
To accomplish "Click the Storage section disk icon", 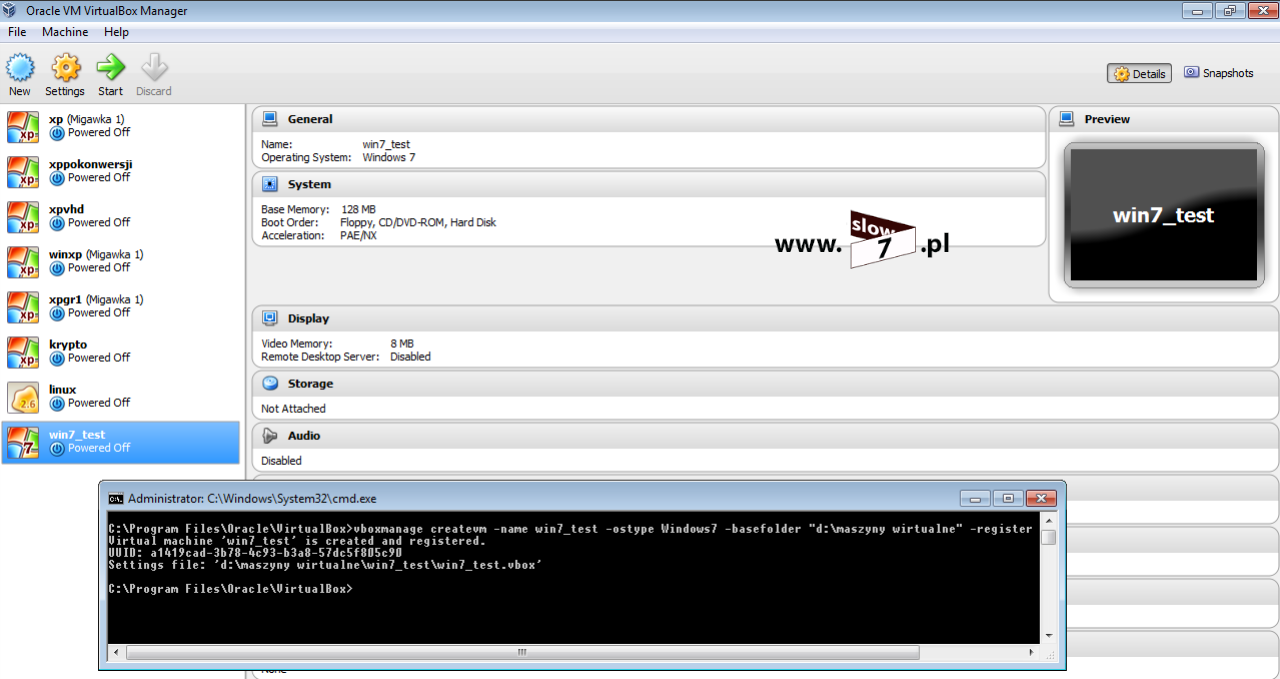I will coord(269,383).
